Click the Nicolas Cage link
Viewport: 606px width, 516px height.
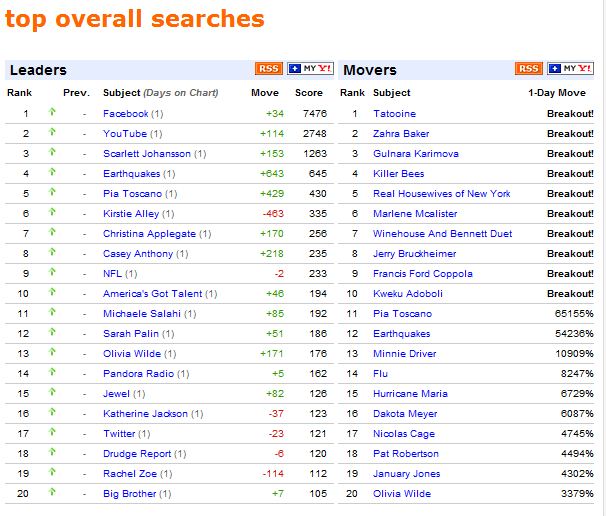click(x=404, y=434)
